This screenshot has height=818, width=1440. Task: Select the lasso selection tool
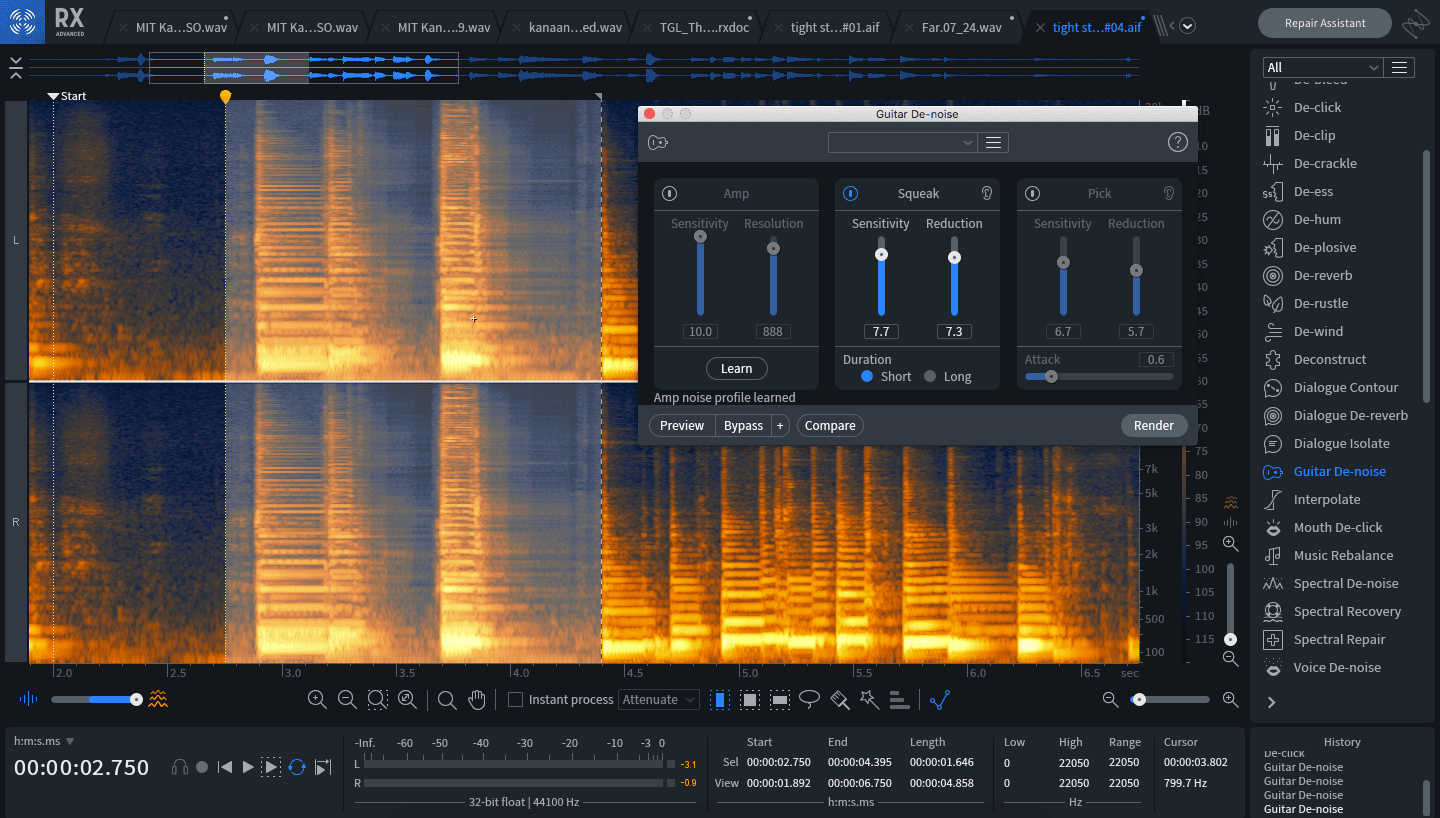810,699
